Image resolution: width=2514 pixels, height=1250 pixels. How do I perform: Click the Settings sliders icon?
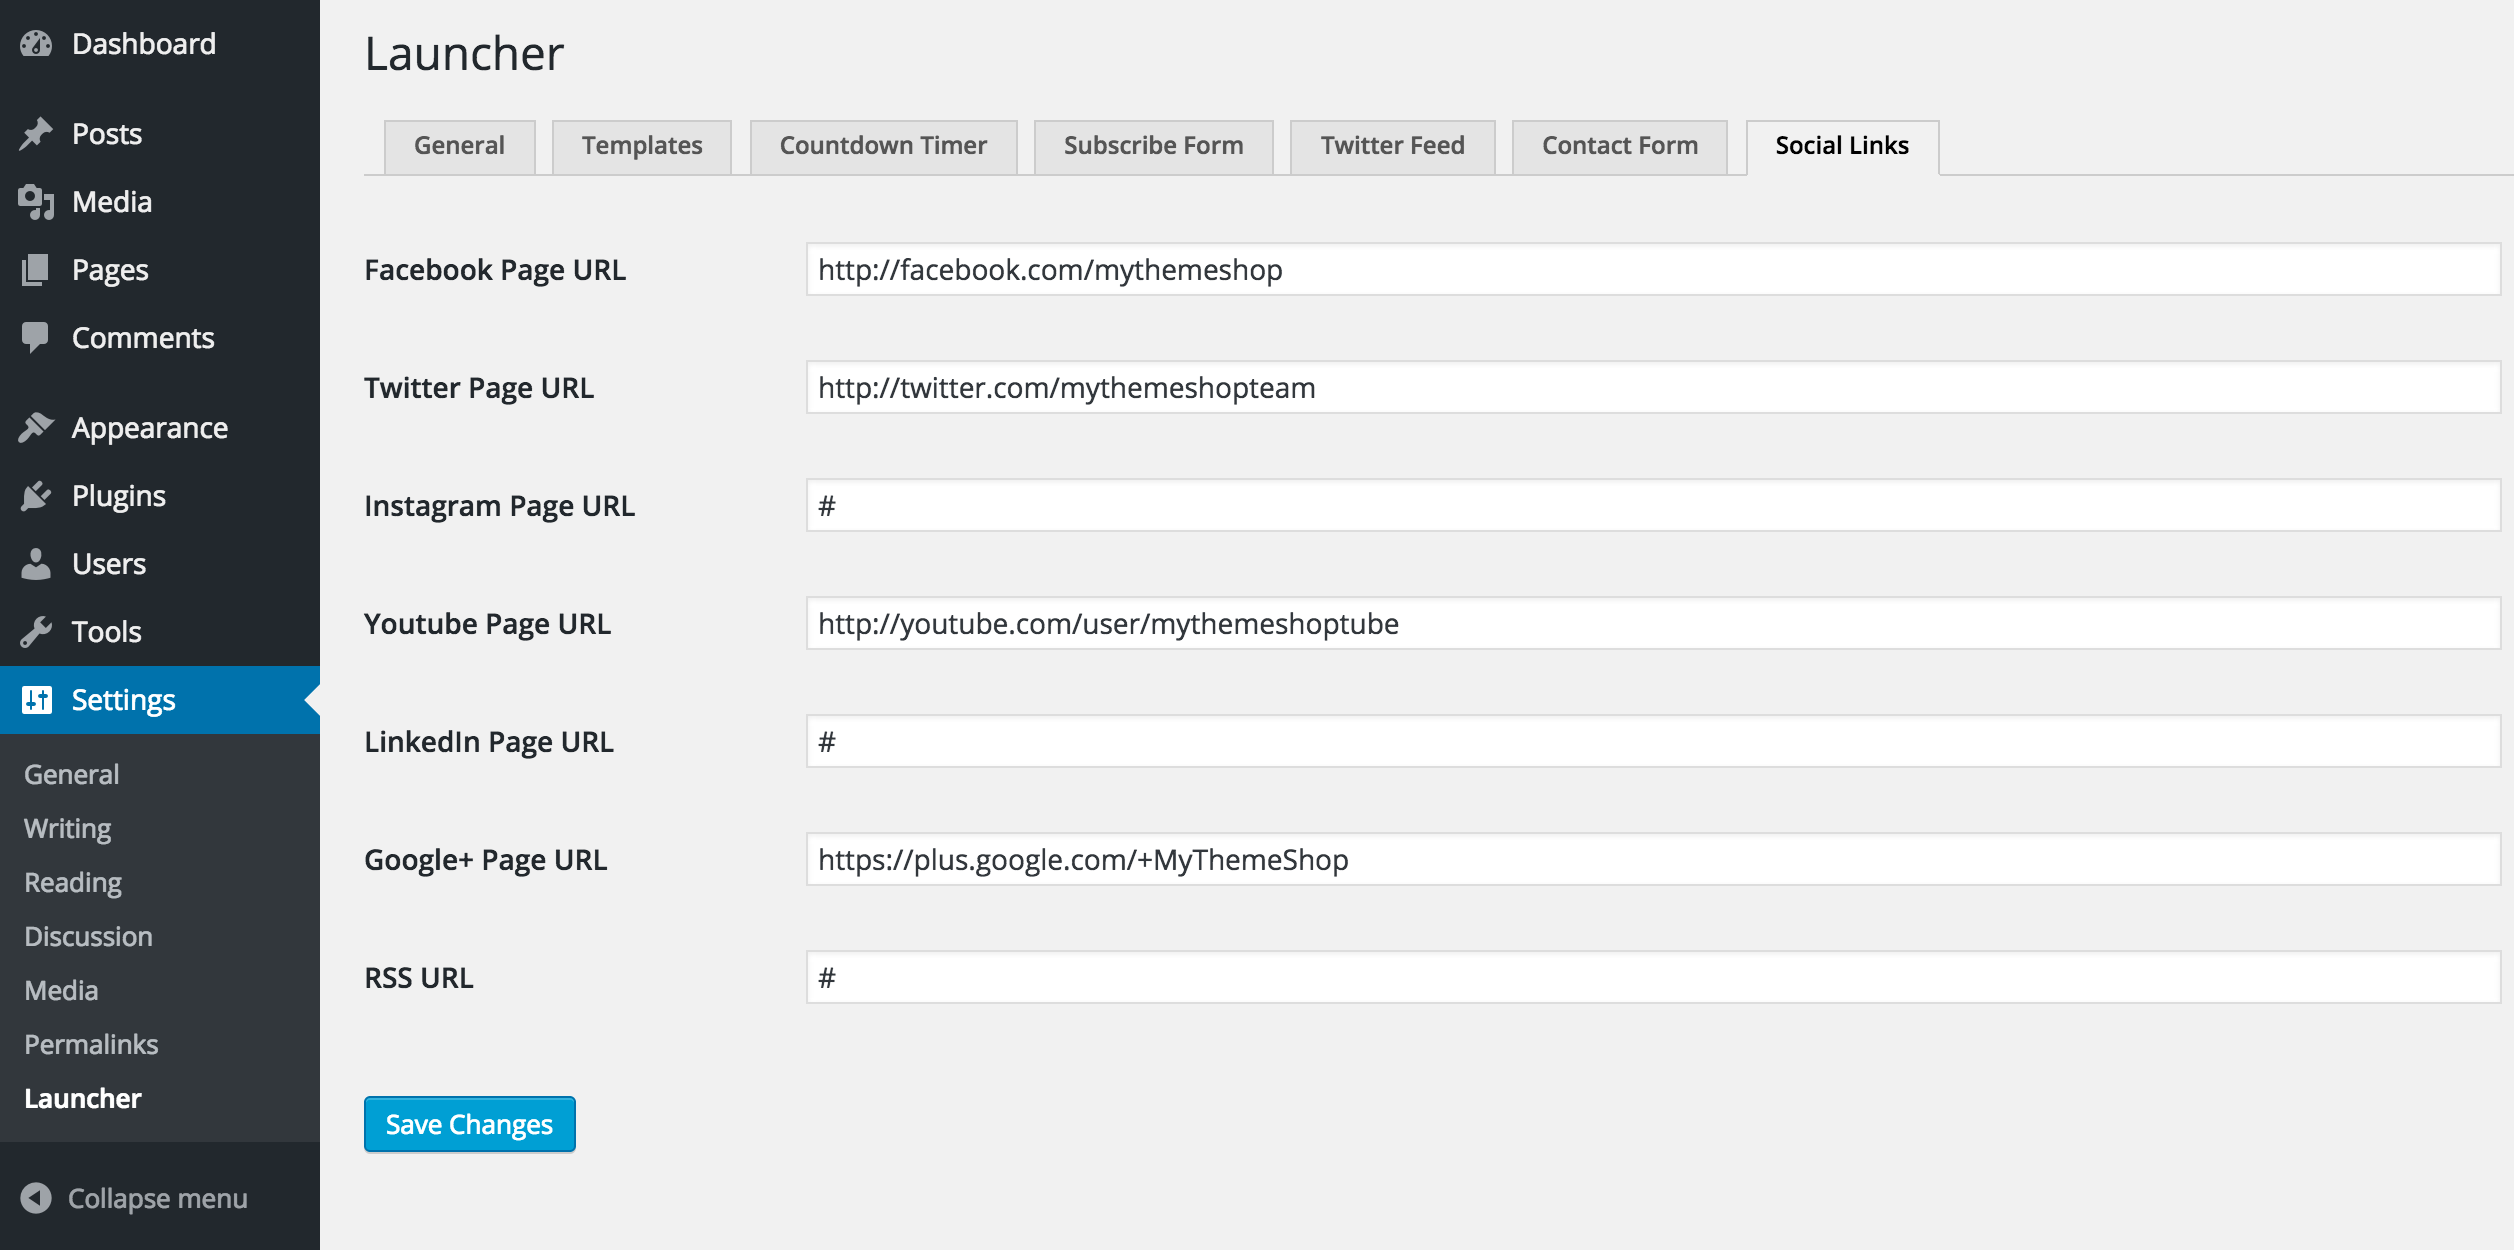36,700
